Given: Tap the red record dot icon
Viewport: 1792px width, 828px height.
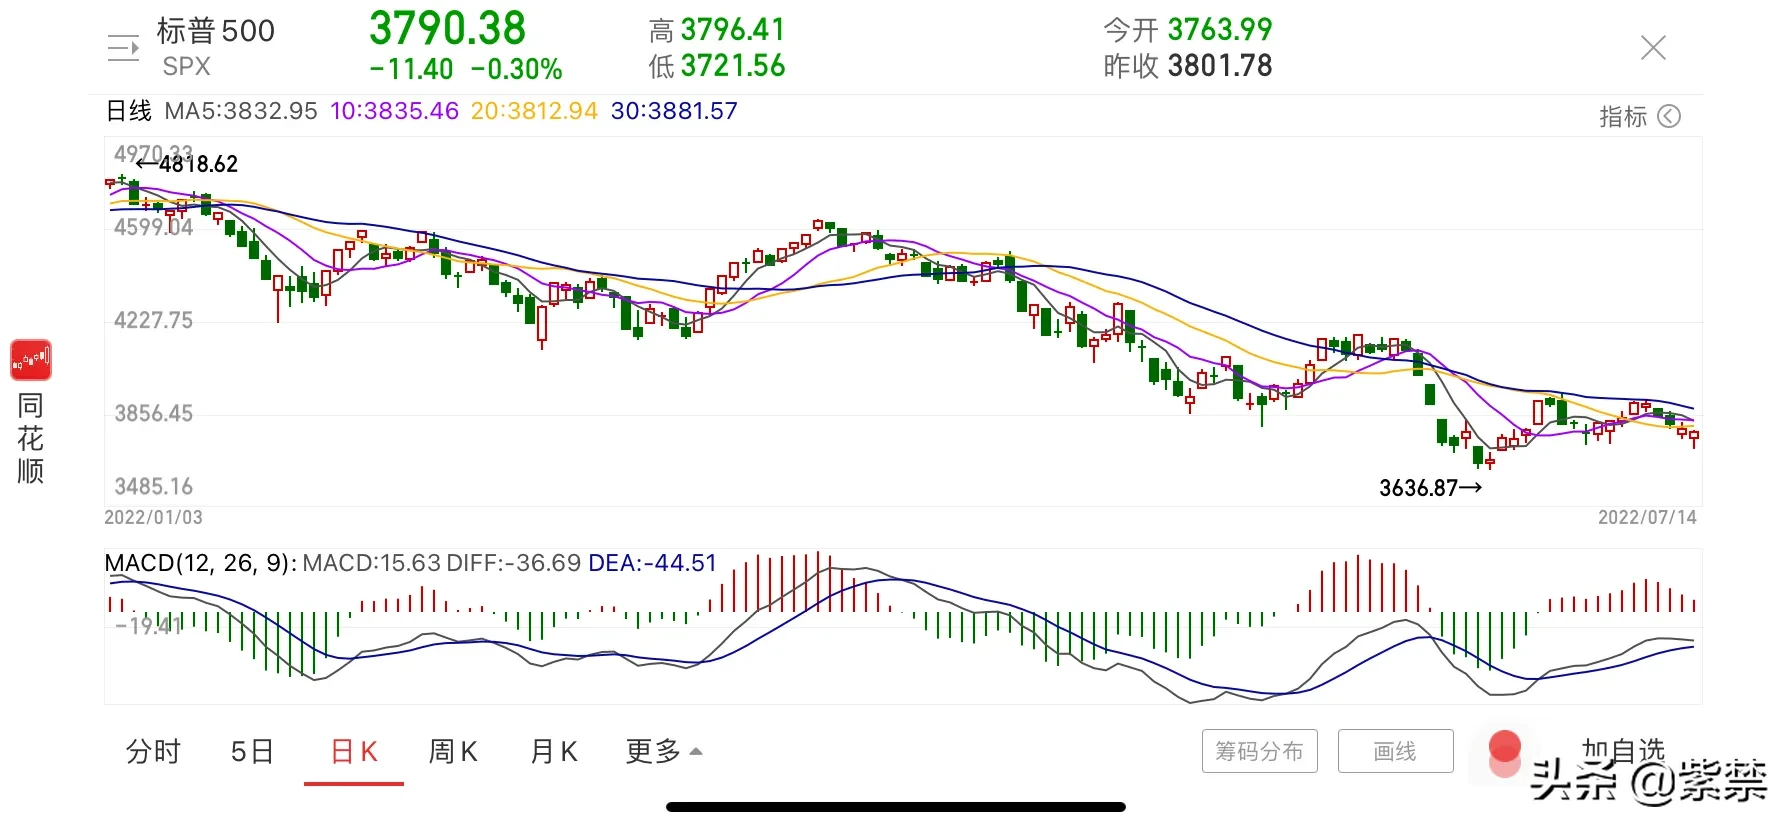Looking at the screenshot, I should point(1504,746).
